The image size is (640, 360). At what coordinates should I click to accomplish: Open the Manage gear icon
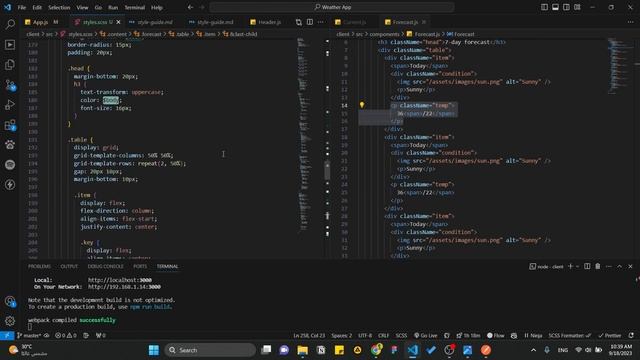10,321
